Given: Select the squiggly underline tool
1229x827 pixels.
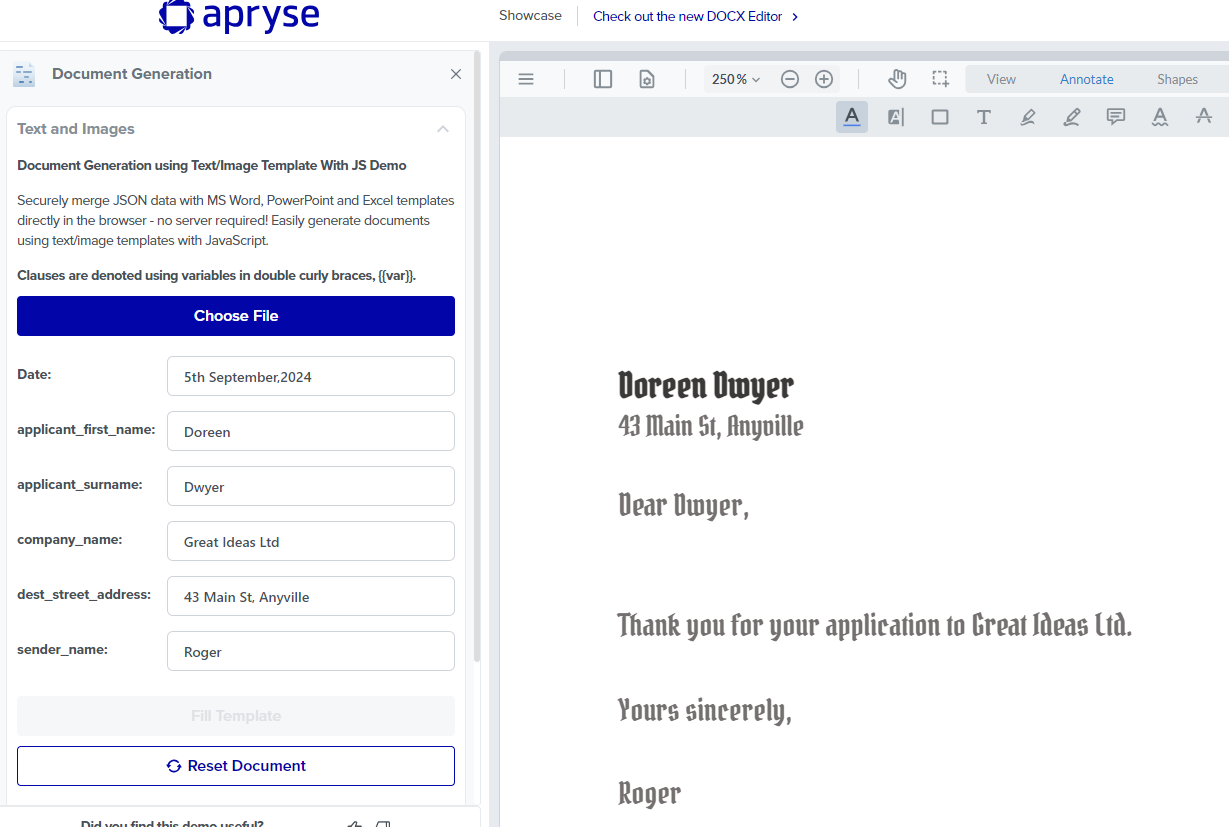Looking at the screenshot, I should [x=1159, y=116].
